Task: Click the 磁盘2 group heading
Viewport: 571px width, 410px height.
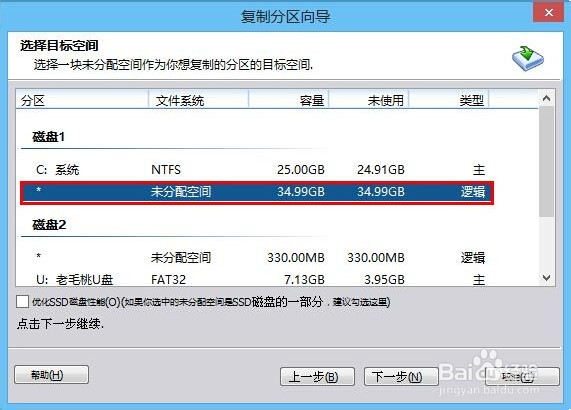Action: (49, 225)
